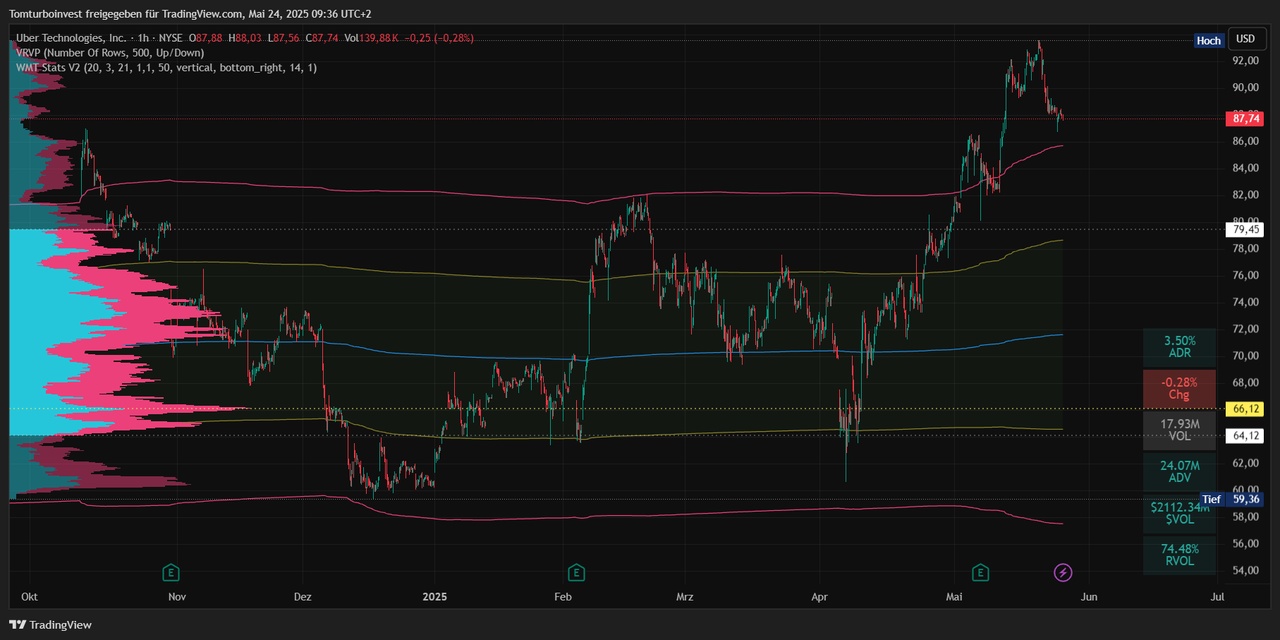Screen dimensions: 1280x640
Task: Click the -0.28% Chg stat box
Action: 1180,388
